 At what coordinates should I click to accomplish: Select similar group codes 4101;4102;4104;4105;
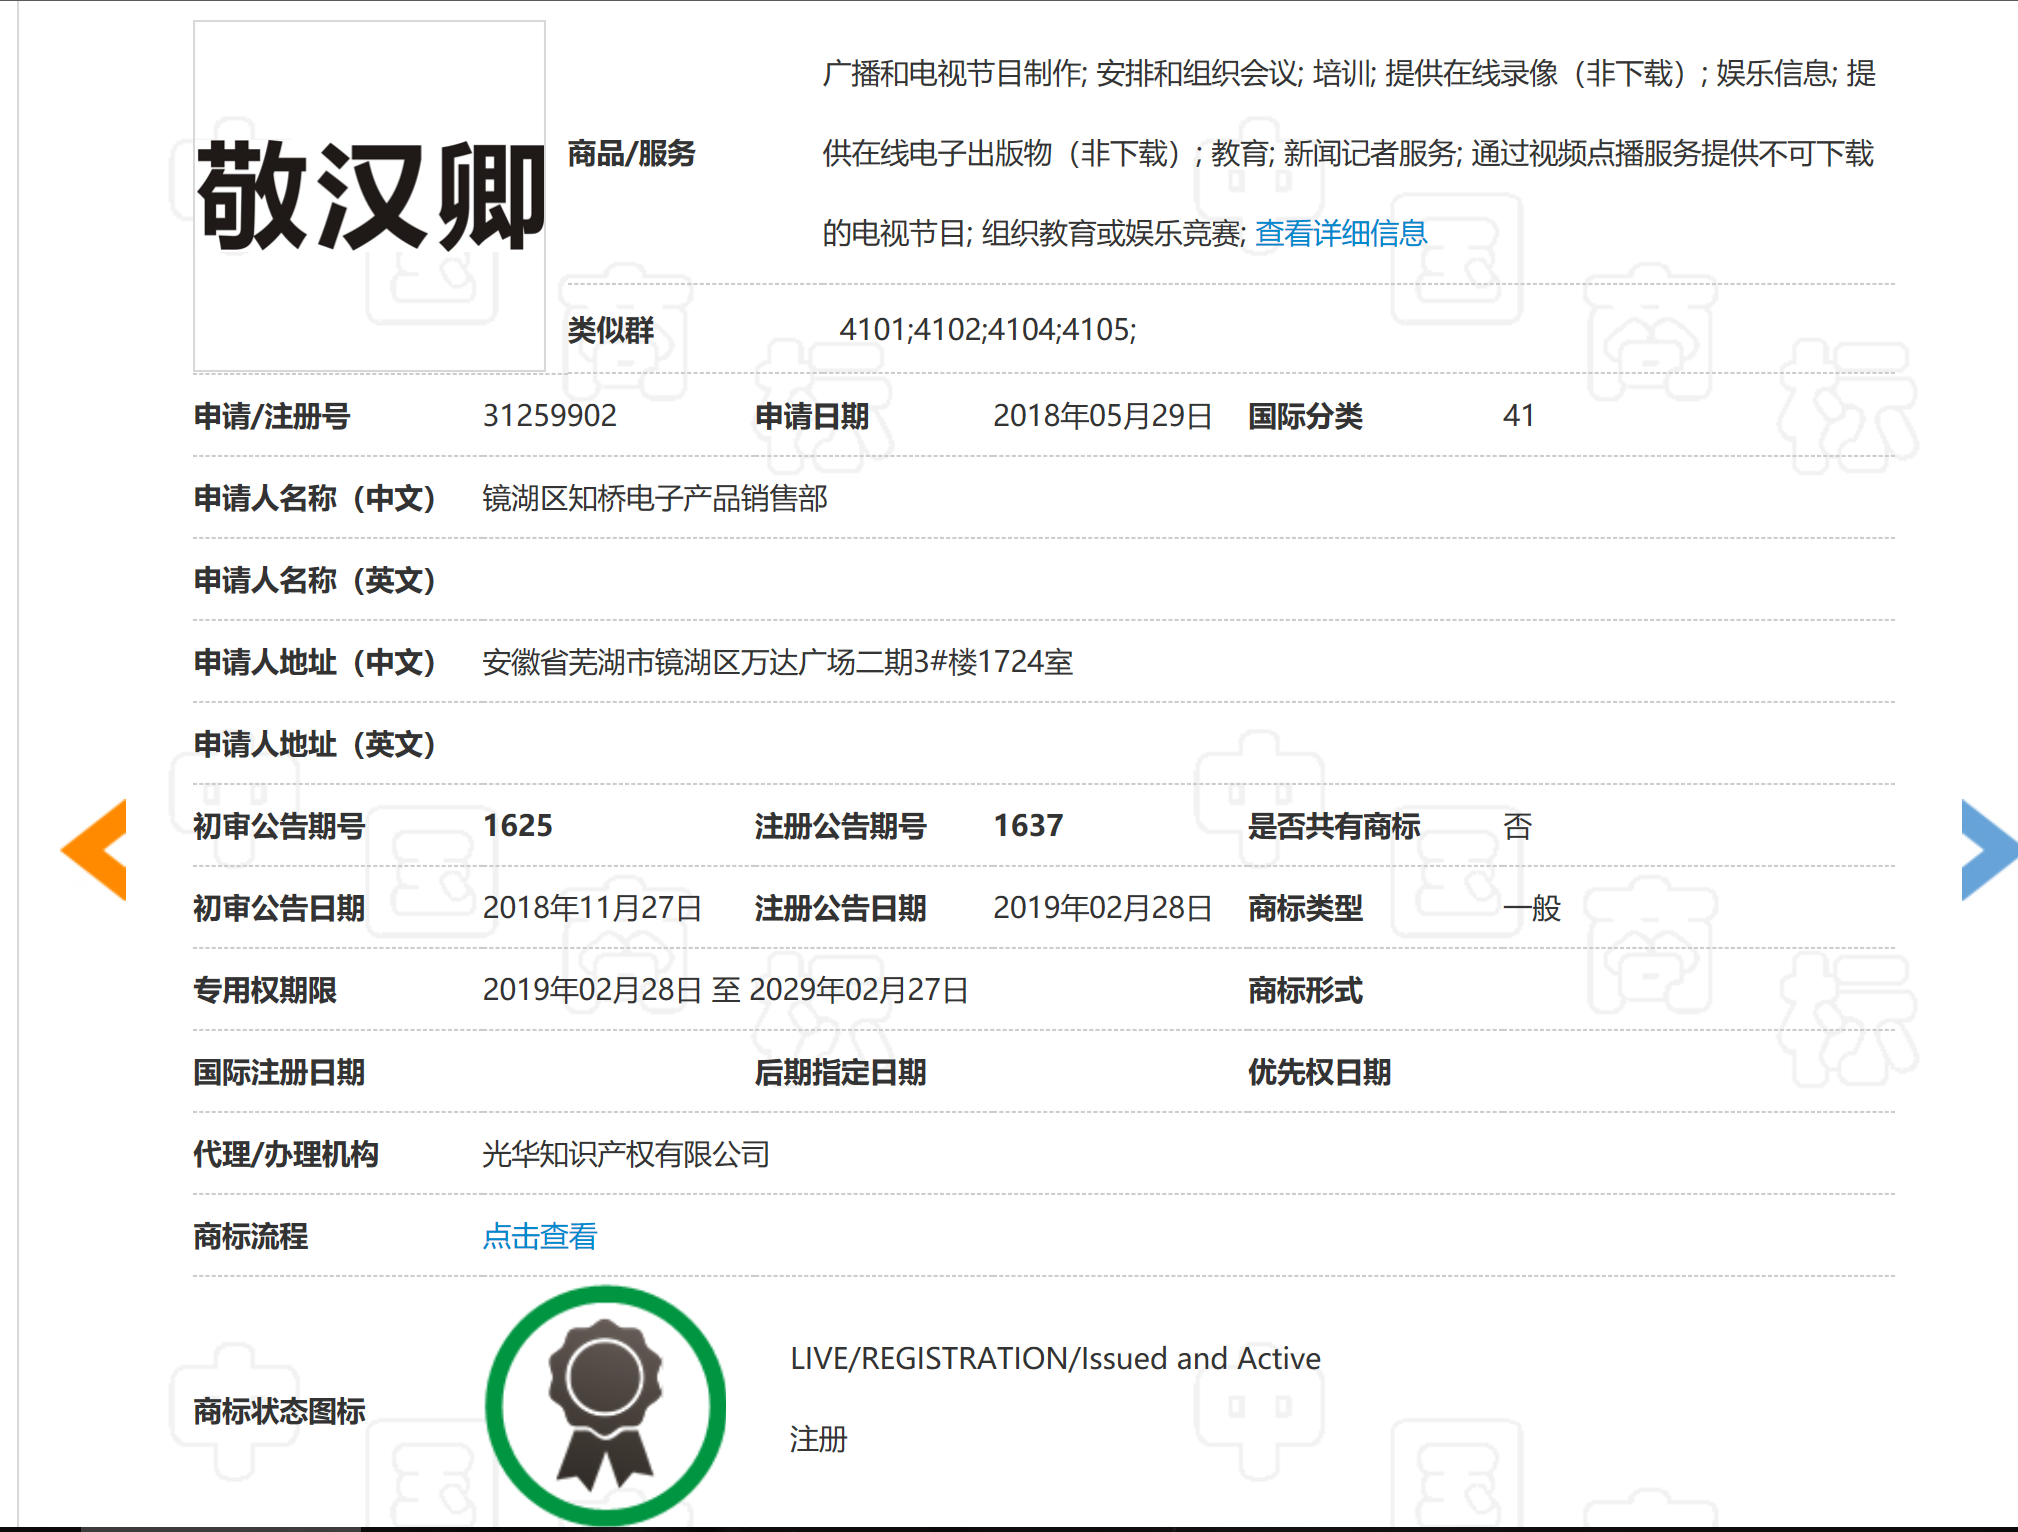point(988,329)
